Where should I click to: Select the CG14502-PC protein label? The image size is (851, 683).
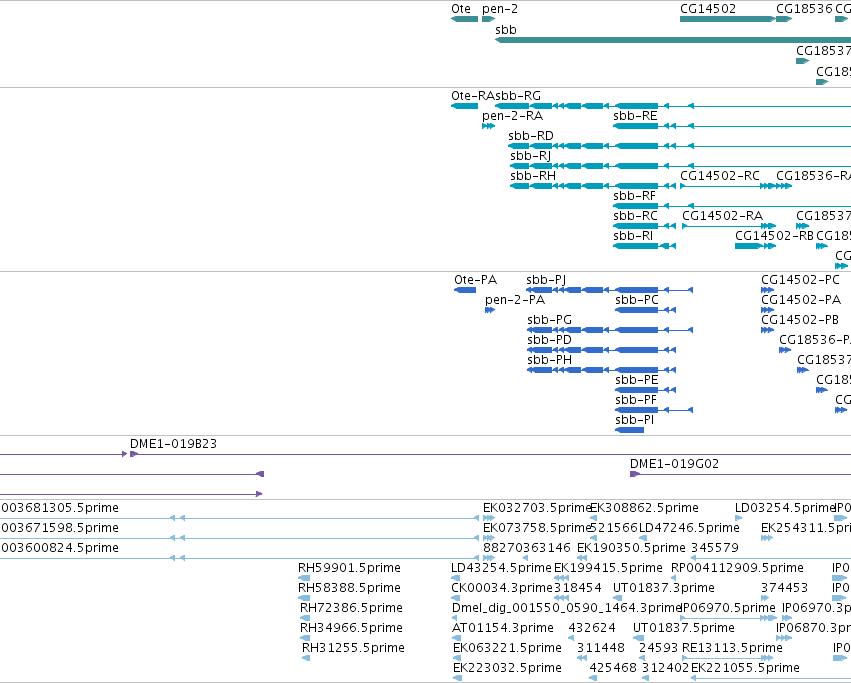800,280
